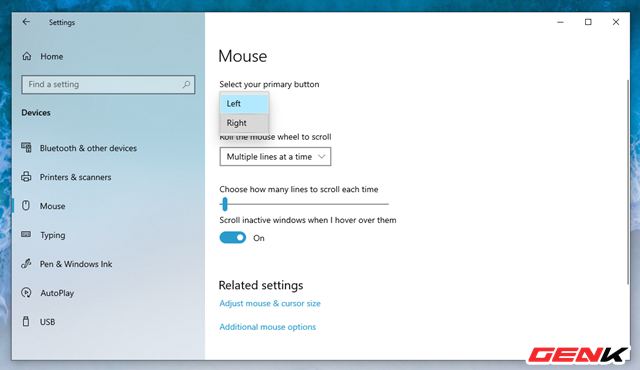Image resolution: width=640 pixels, height=370 pixels.
Task: Open the AutoPlay settings page
Action: coord(57,293)
